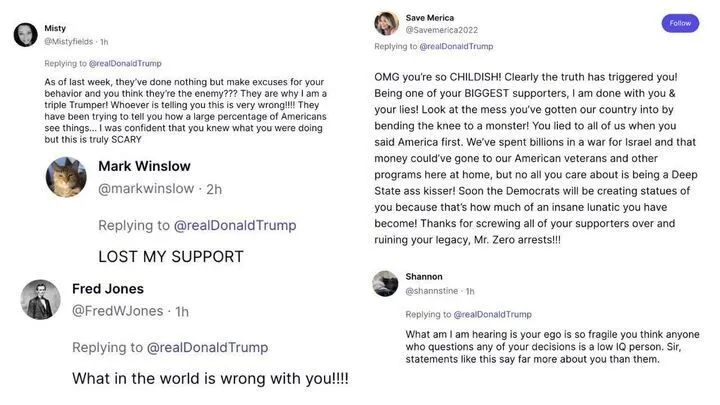Click @realDonaldTrump in Fred Jones's reply
Screen dimensions: 720x405
pos(207,348)
